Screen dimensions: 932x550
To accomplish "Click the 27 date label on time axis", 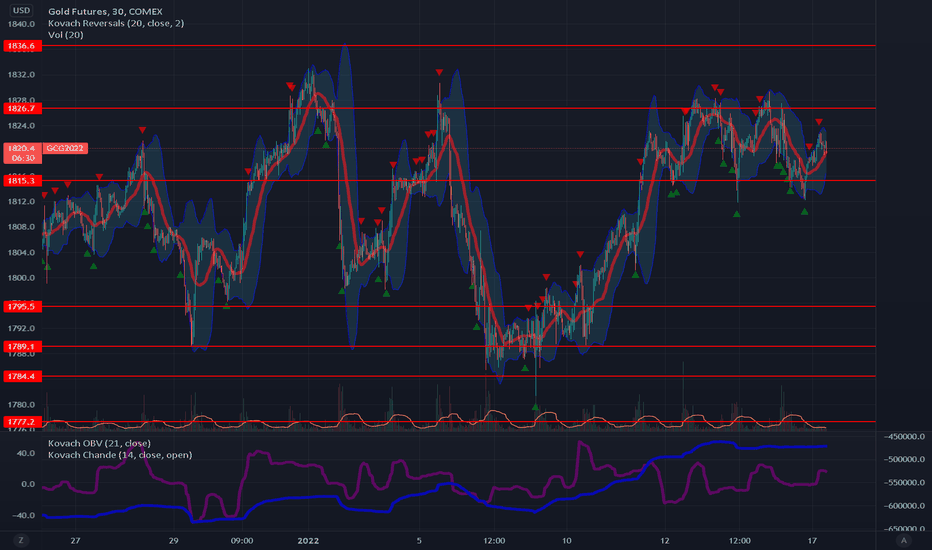I will (x=75, y=540).
